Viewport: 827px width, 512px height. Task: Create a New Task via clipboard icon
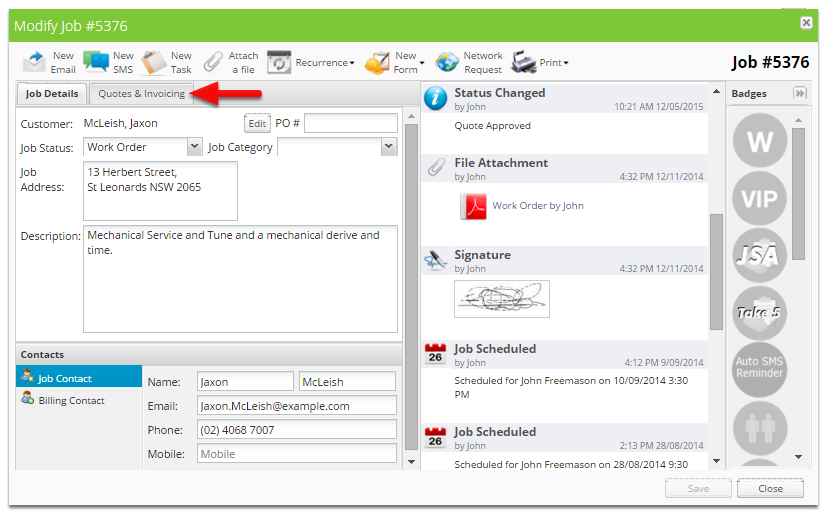pos(153,62)
